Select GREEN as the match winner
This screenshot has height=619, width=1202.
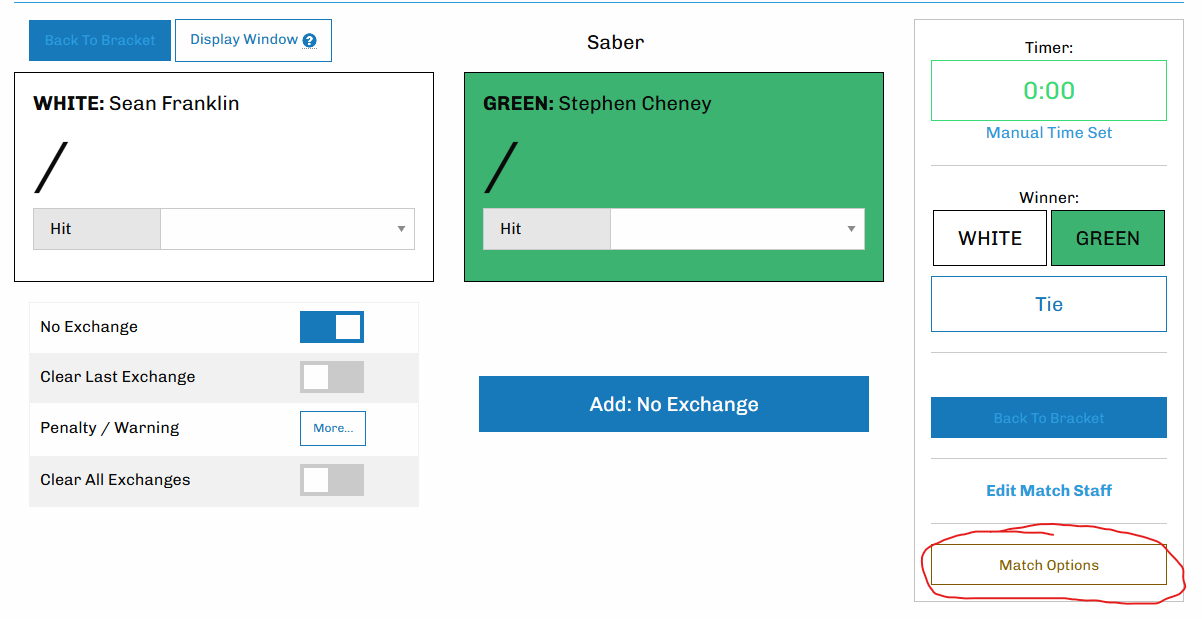pyautogui.click(x=1108, y=238)
